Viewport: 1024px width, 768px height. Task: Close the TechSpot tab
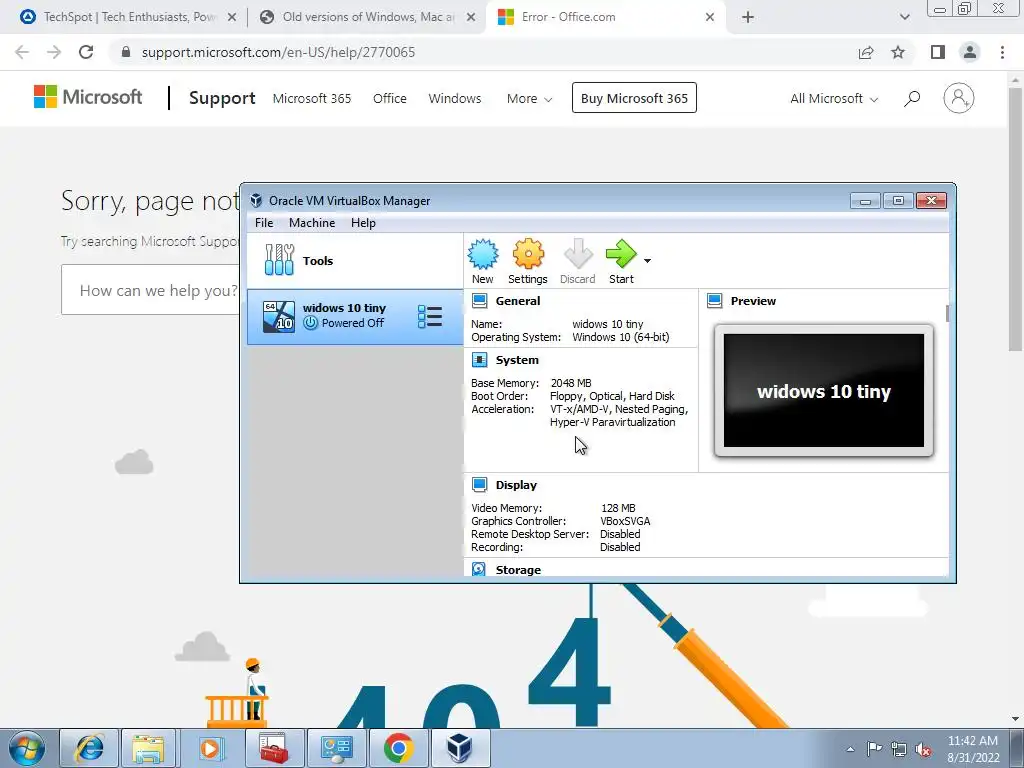tap(232, 17)
